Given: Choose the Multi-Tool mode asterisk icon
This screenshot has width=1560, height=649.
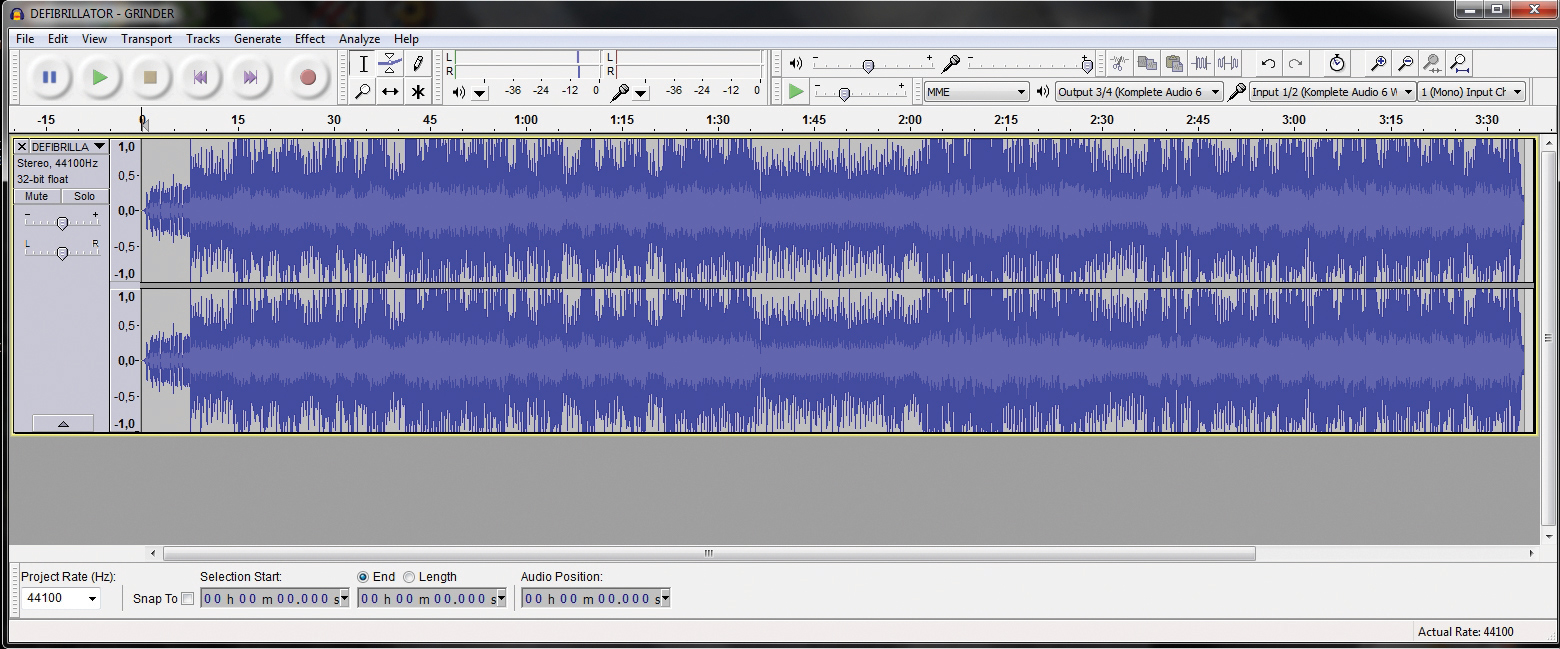Looking at the screenshot, I should (x=418, y=92).
